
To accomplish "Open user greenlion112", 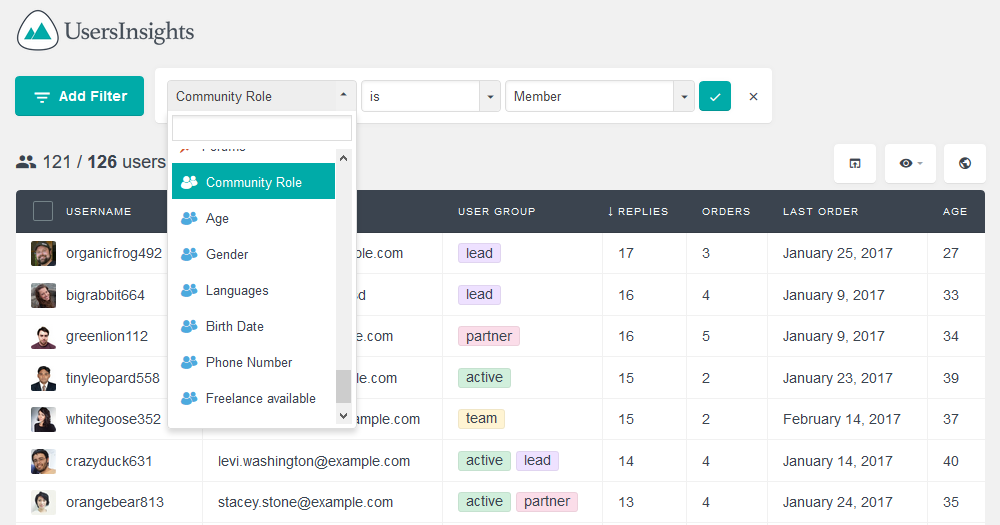I will tap(107, 336).
